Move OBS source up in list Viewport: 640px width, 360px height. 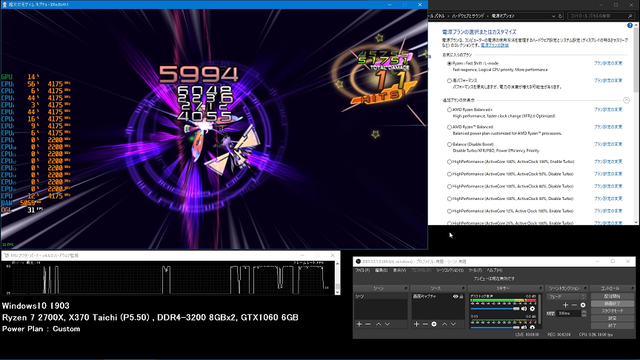[x=444, y=324]
